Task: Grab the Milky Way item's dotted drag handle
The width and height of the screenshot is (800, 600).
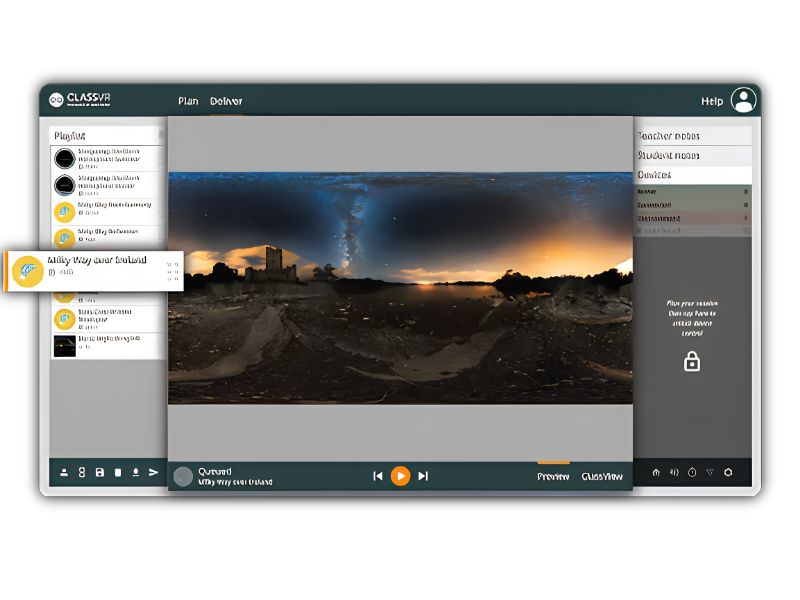Action: [172, 271]
